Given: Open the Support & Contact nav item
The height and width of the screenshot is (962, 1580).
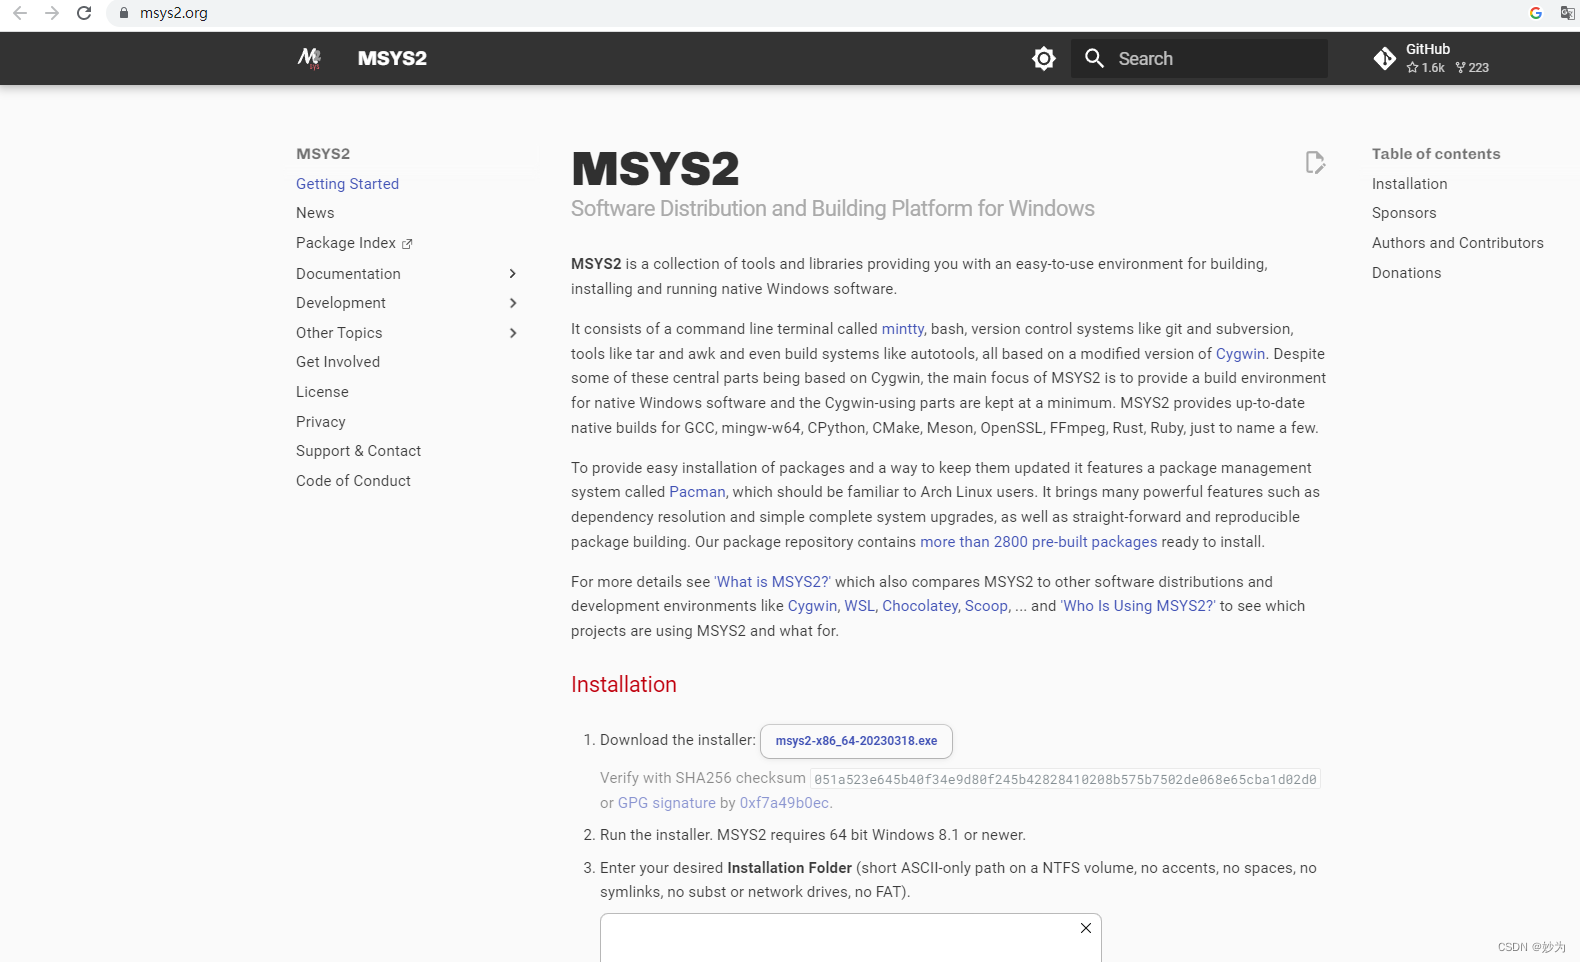Looking at the screenshot, I should [358, 451].
